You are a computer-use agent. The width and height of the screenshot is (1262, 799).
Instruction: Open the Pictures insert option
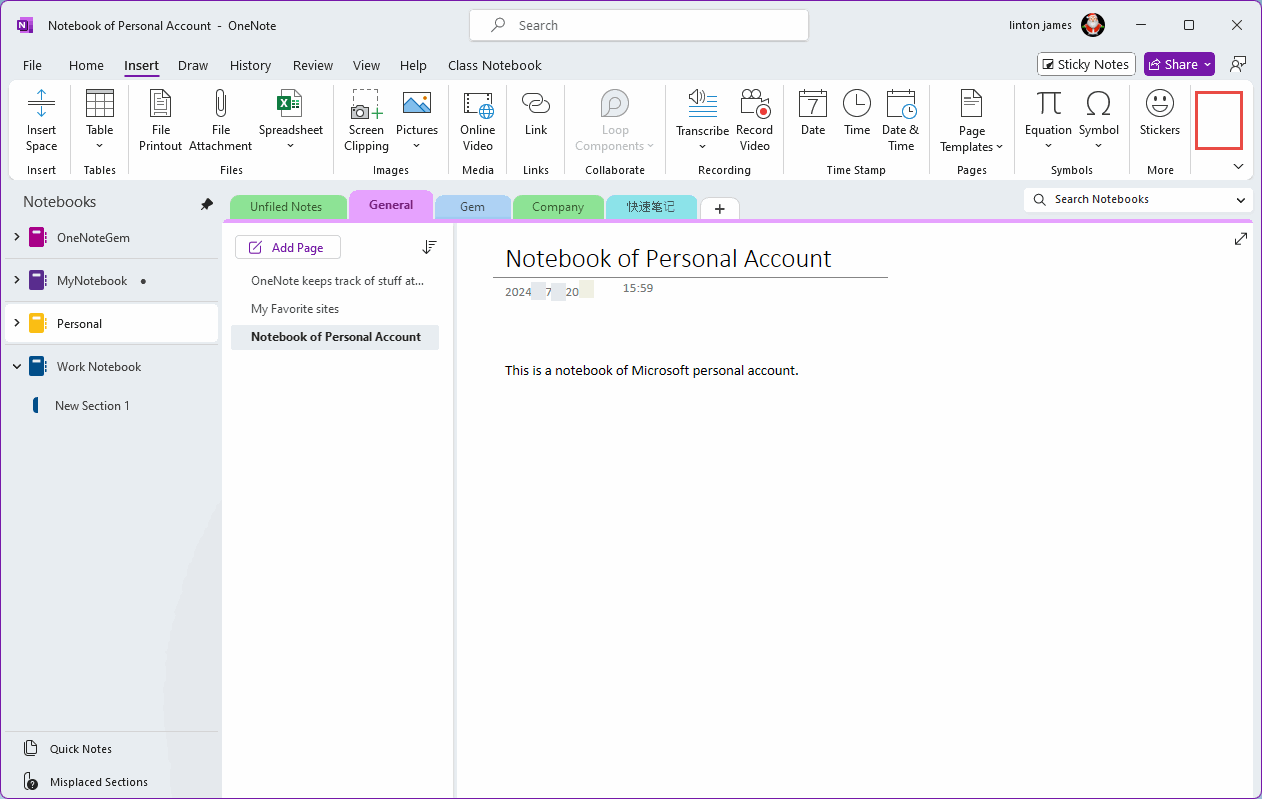point(417,120)
